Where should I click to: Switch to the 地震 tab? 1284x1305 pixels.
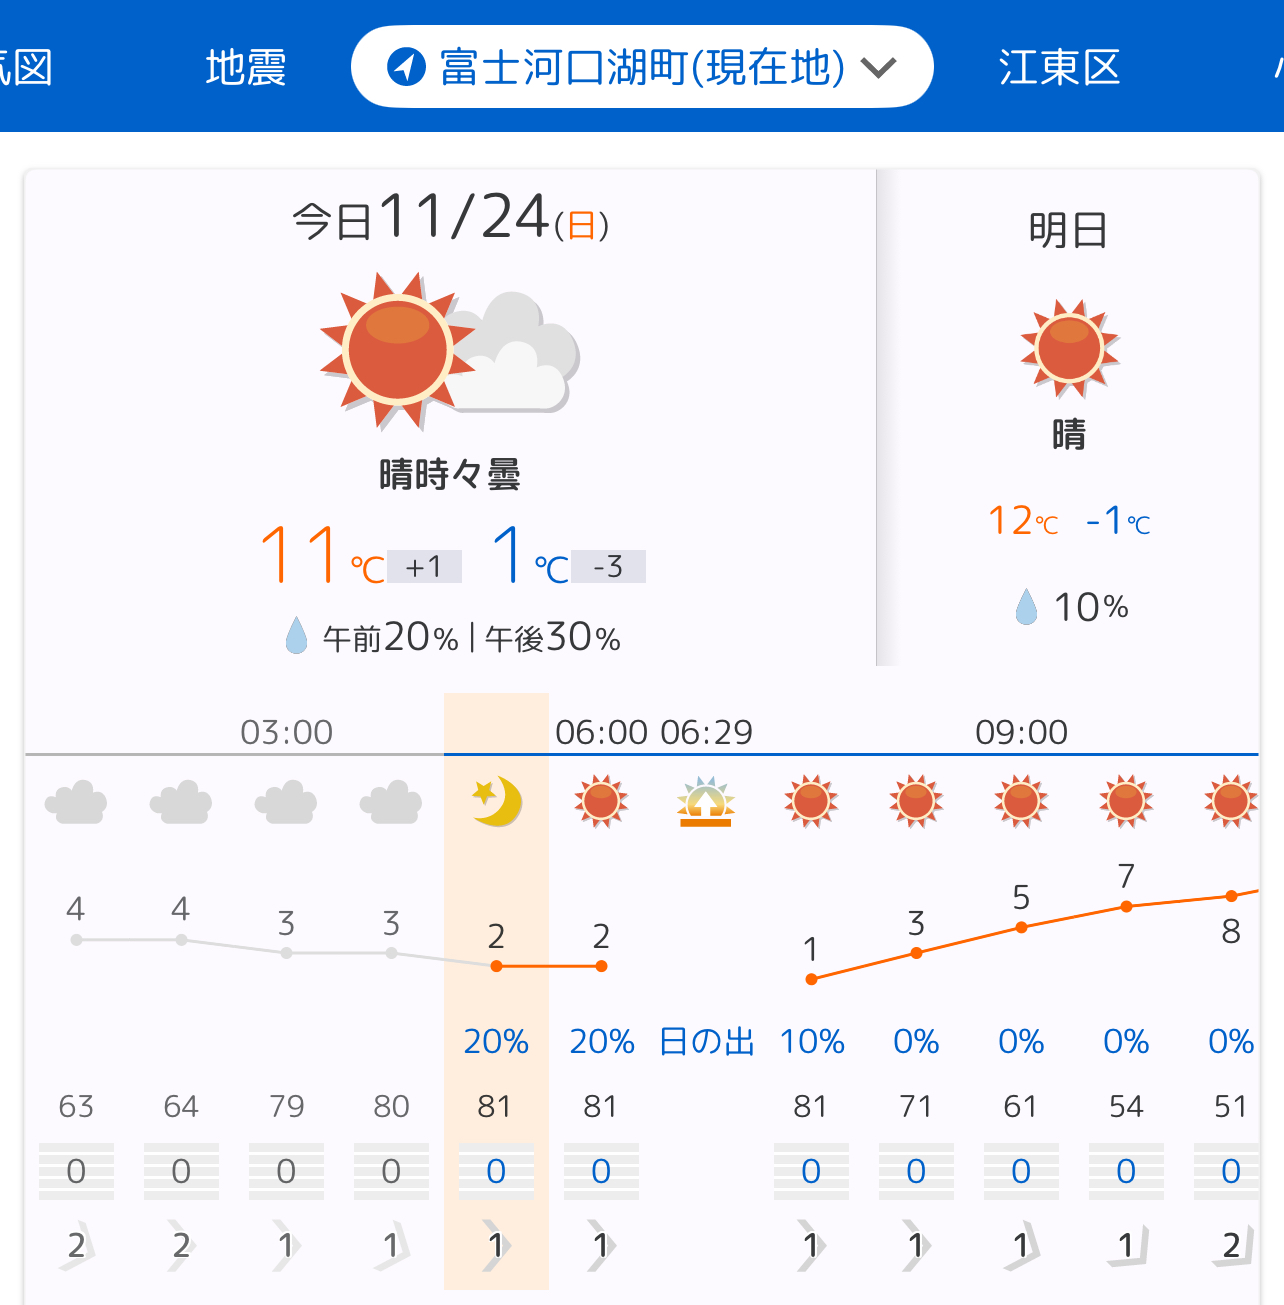(x=245, y=67)
